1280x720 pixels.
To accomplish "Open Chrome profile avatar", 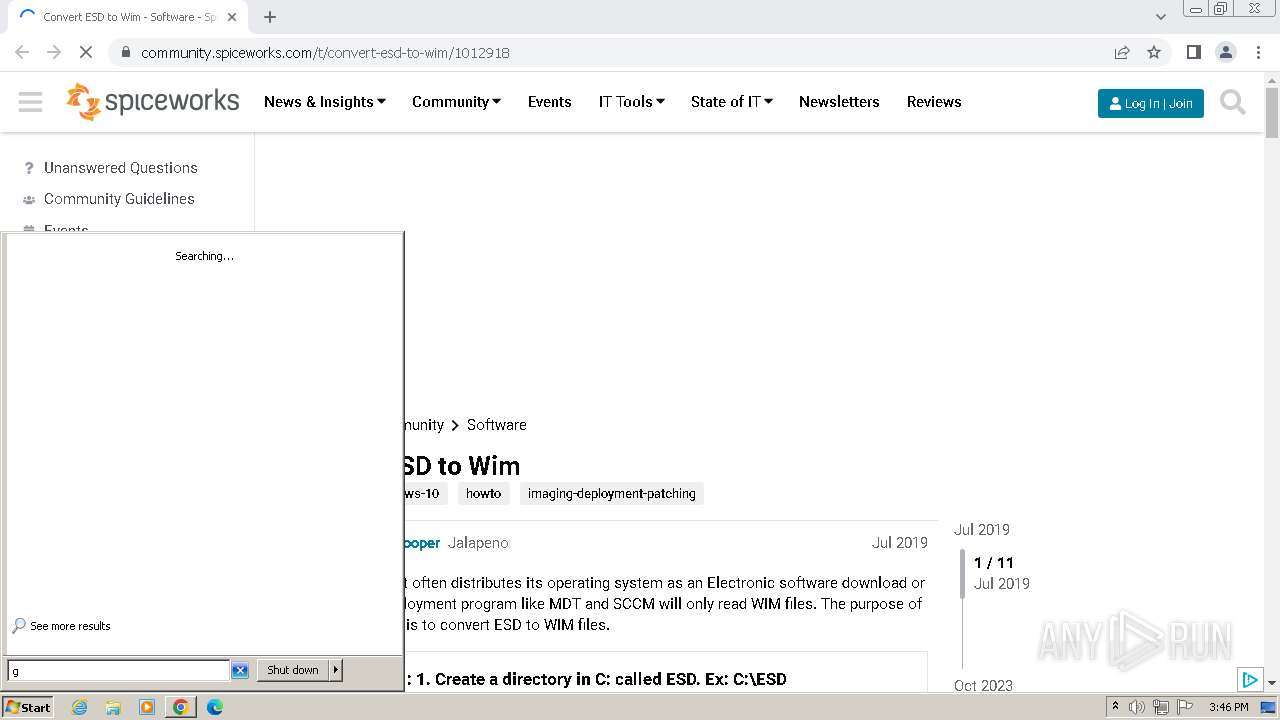I will pos(1225,52).
